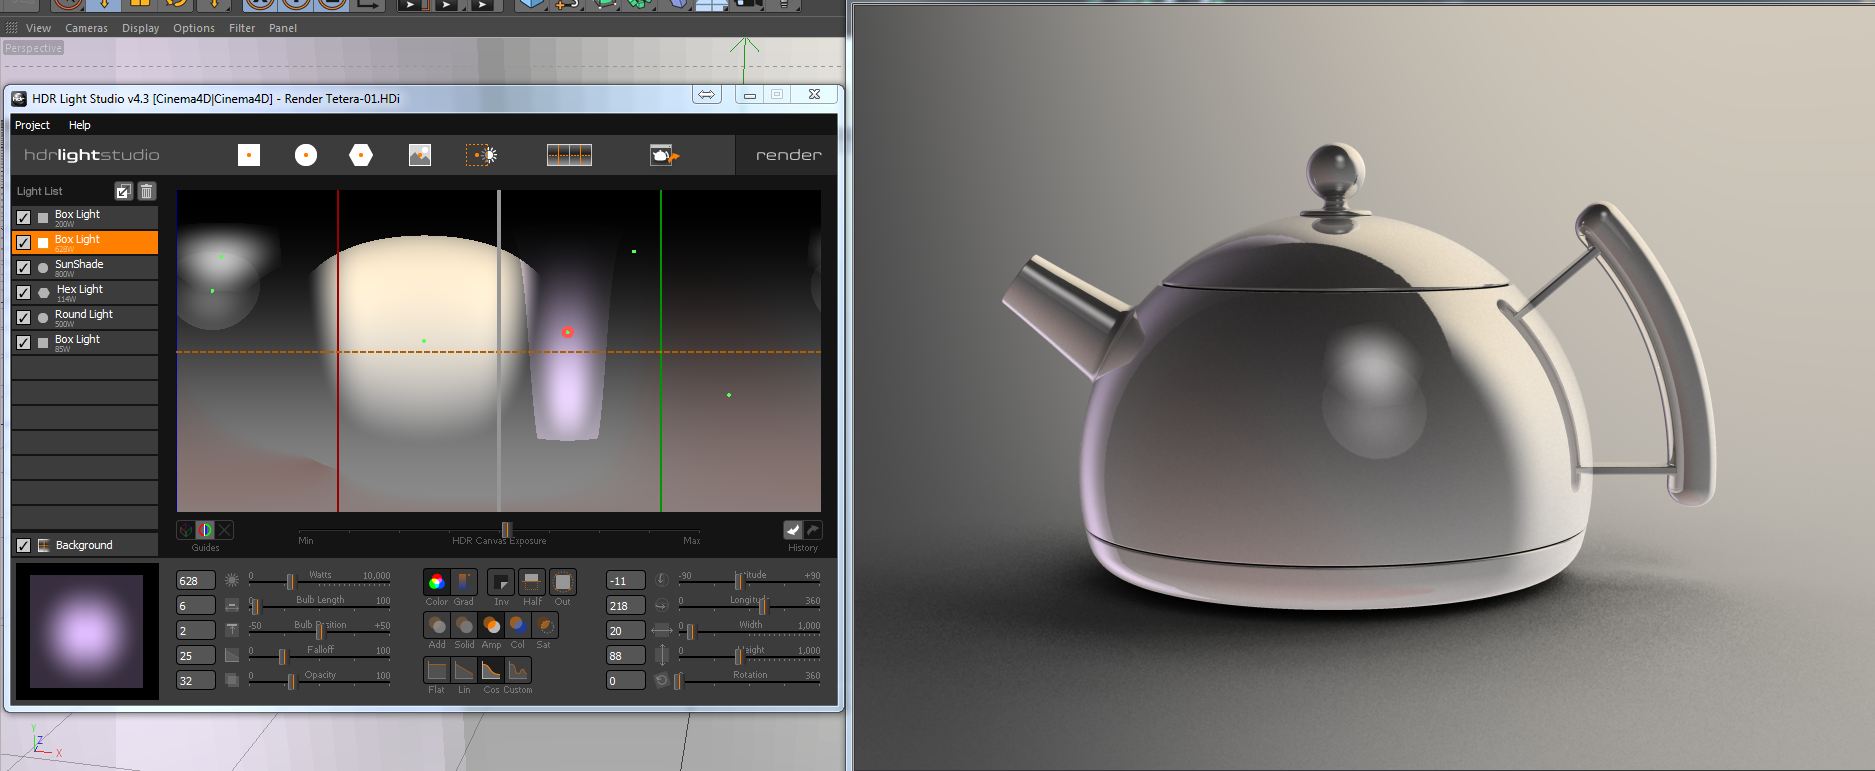1875x771 pixels.
Task: Toggle checkbox of Box Light 85W
Action: click(23, 342)
